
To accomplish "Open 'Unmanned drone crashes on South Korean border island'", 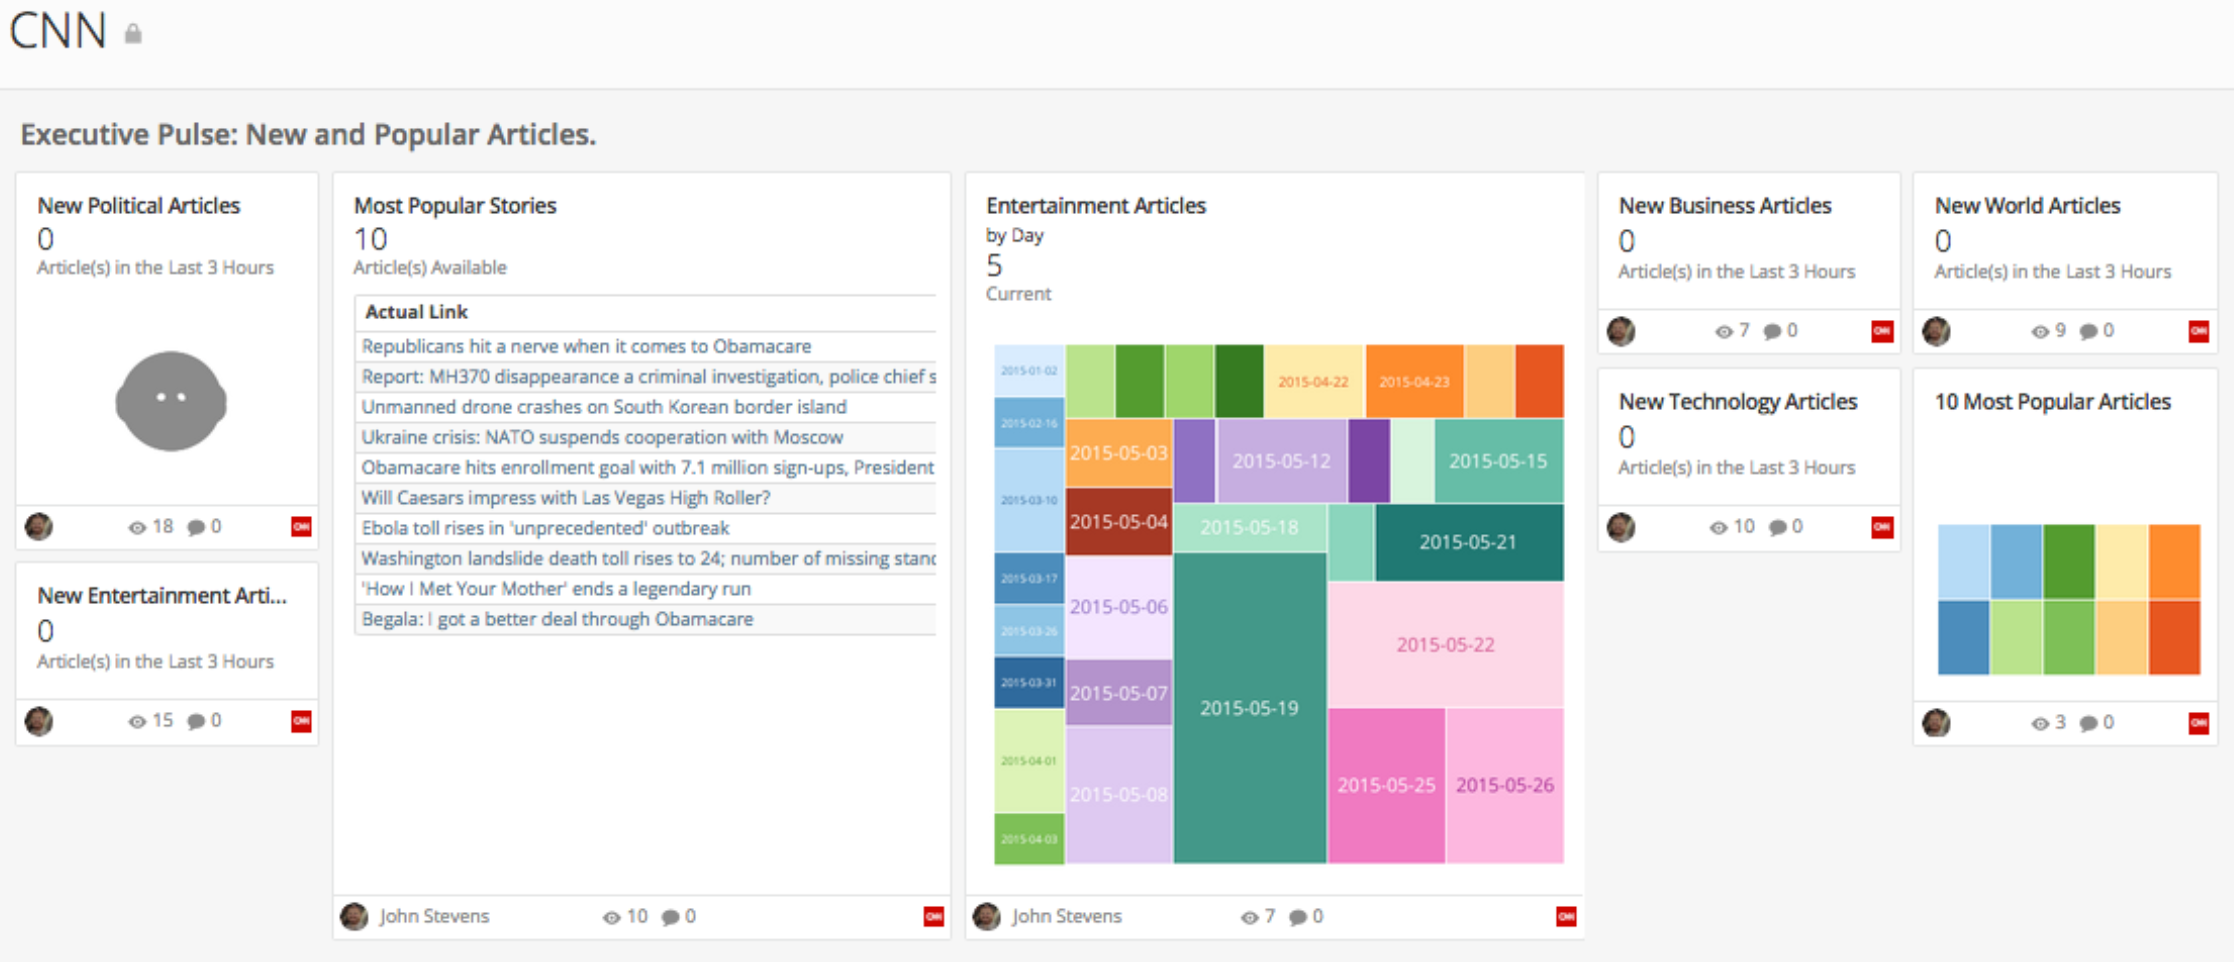I will 602,407.
